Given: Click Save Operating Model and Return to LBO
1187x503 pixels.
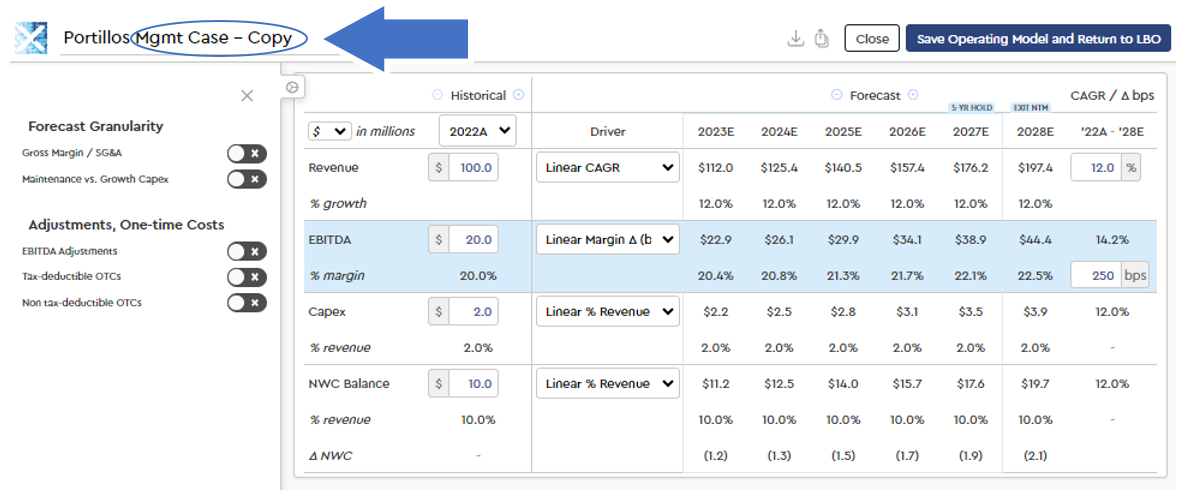Looking at the screenshot, I should (1039, 39).
